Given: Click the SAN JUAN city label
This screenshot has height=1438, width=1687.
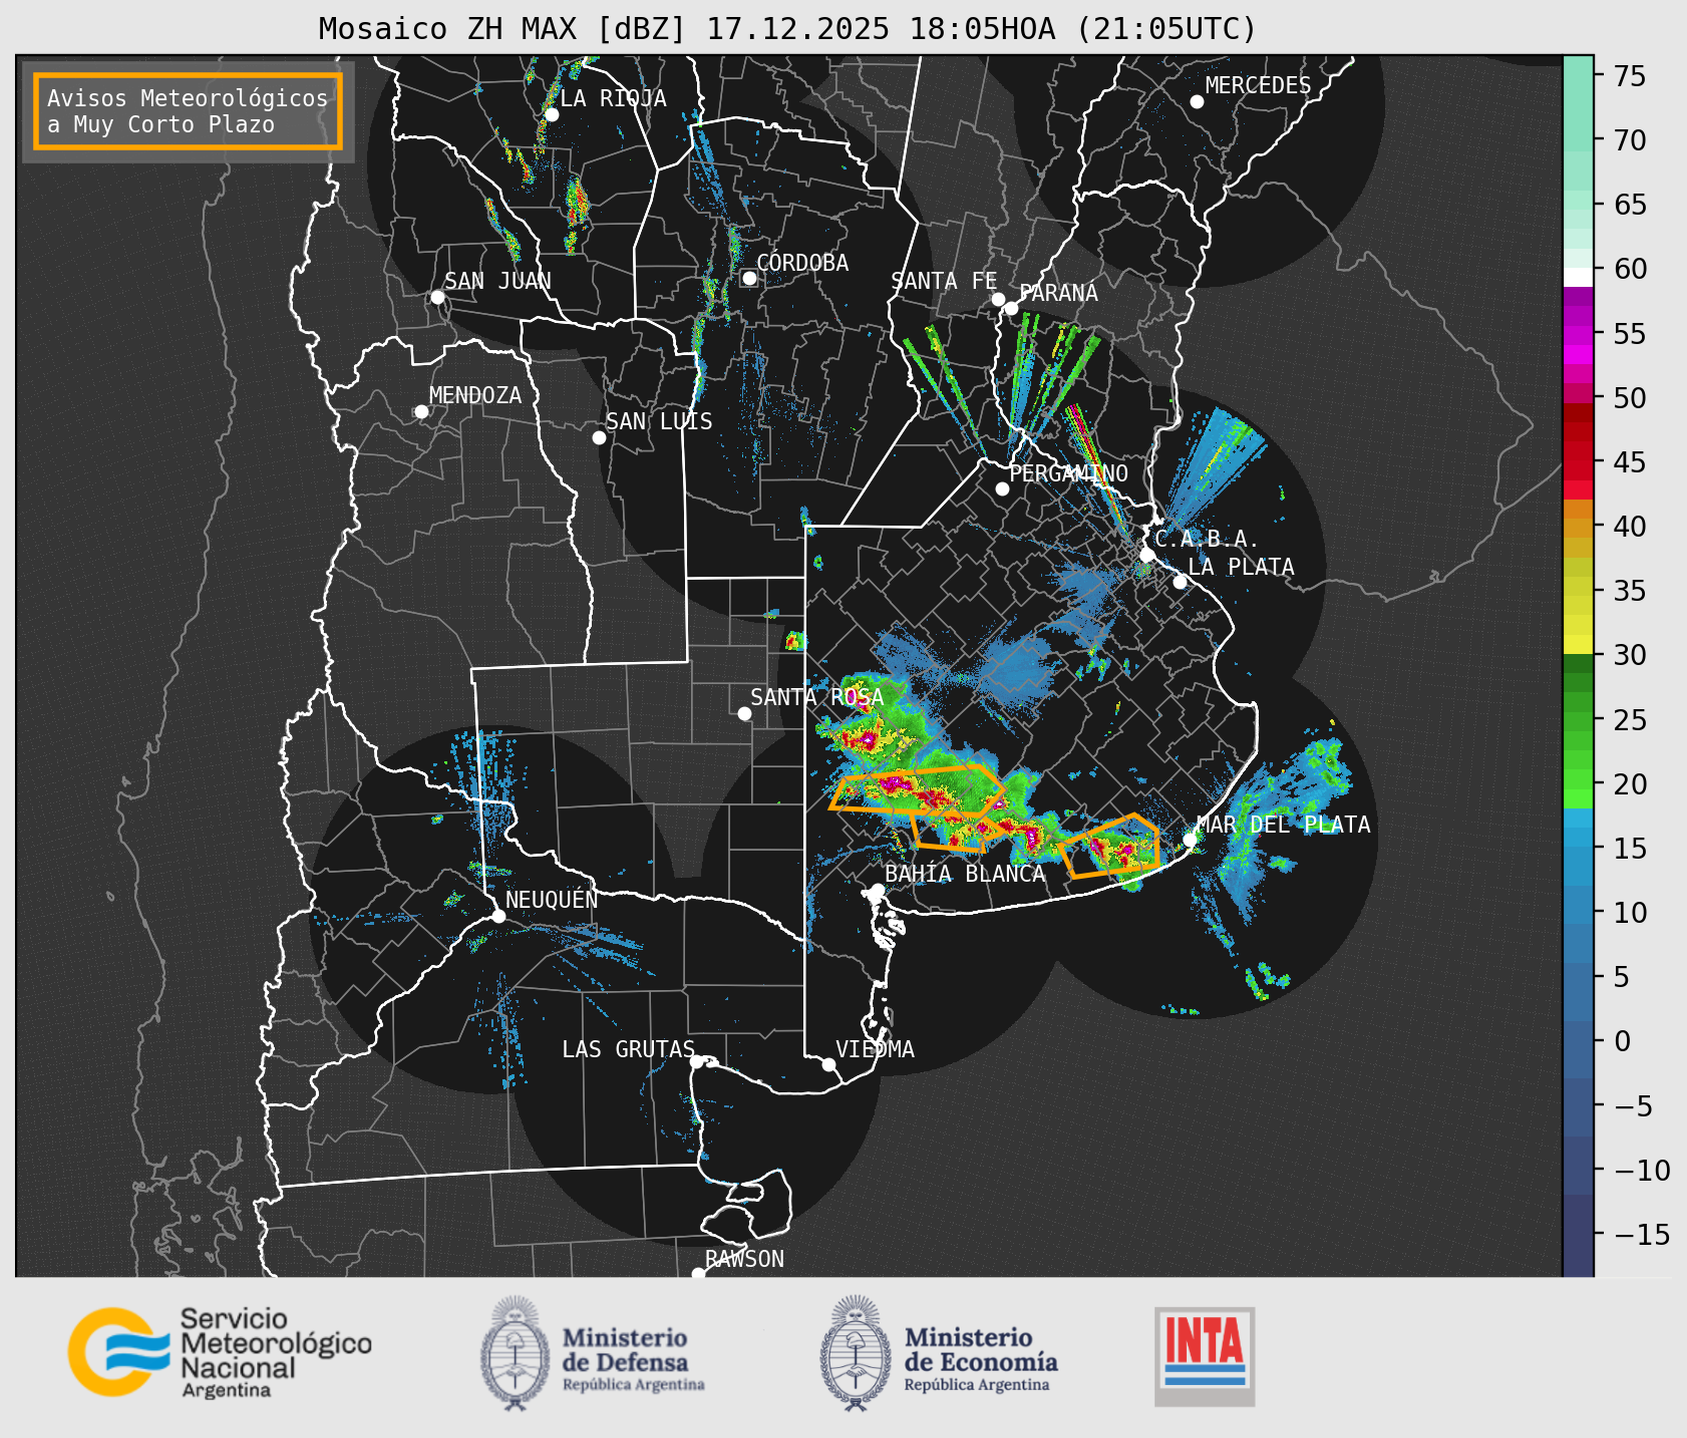Looking at the screenshot, I should point(498,281).
